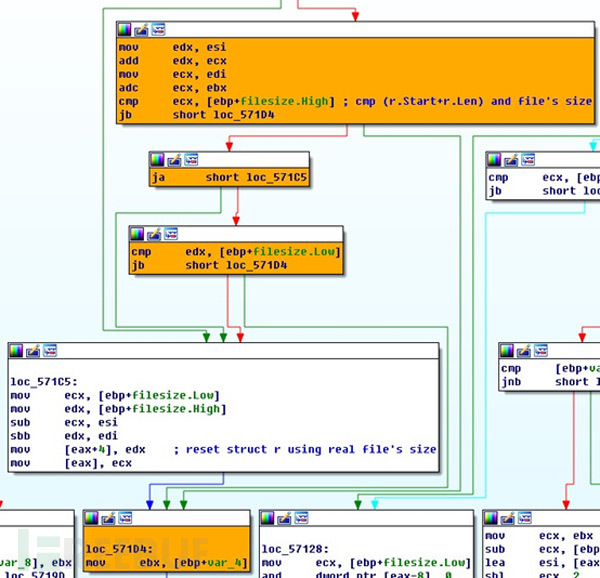The image size is (600, 578).
Task: Click the pencil icon on the 'cmp edx, filesize.Low' block
Action: (154, 234)
